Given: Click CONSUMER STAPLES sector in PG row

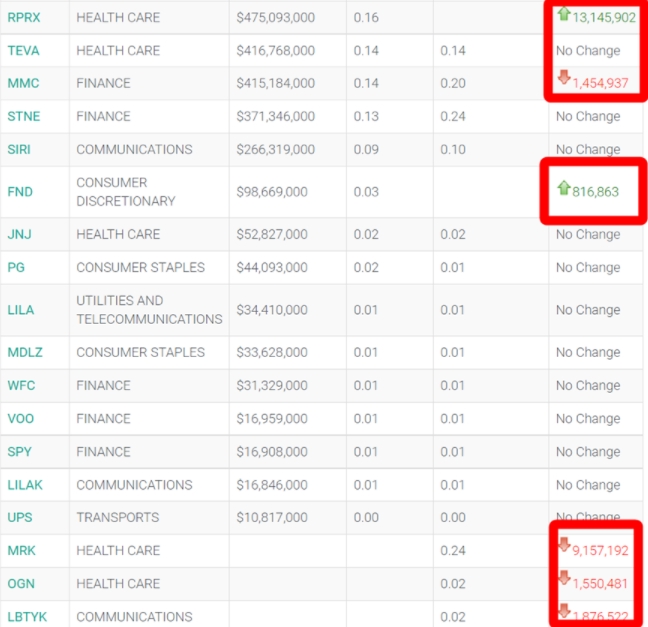Looking at the screenshot, I should click(x=141, y=267).
